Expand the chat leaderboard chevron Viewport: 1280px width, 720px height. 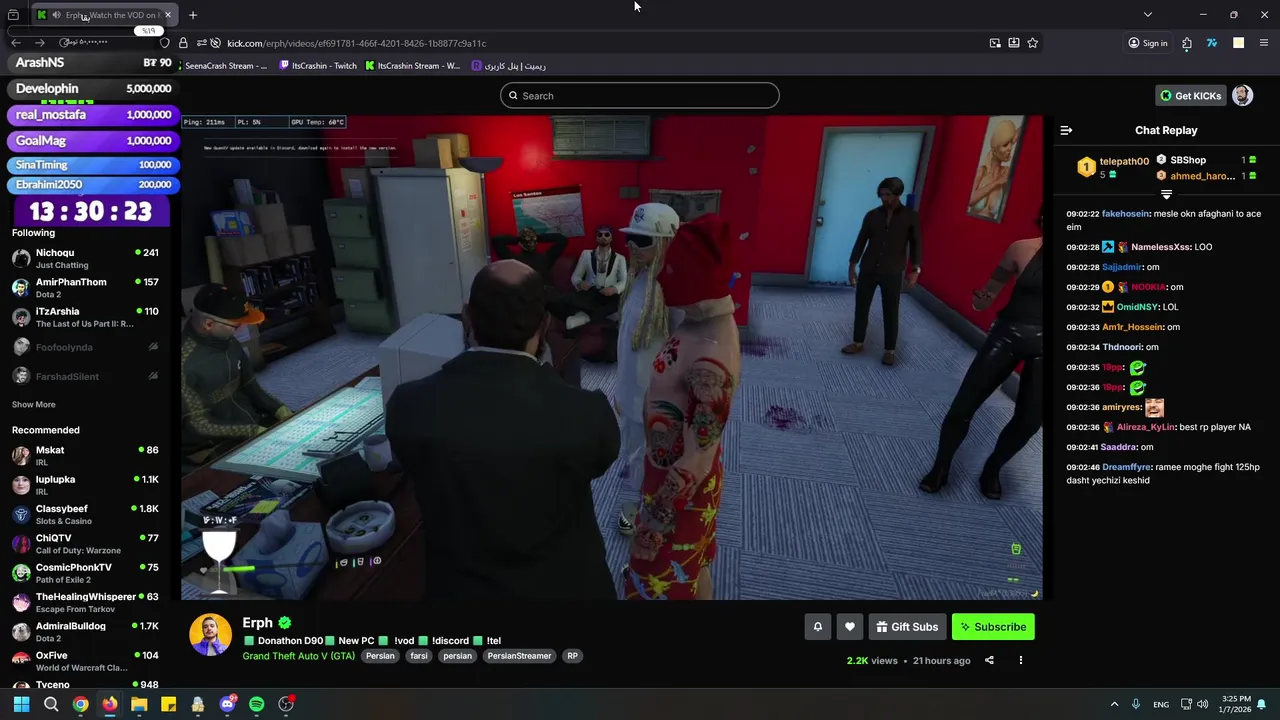click(x=1166, y=194)
